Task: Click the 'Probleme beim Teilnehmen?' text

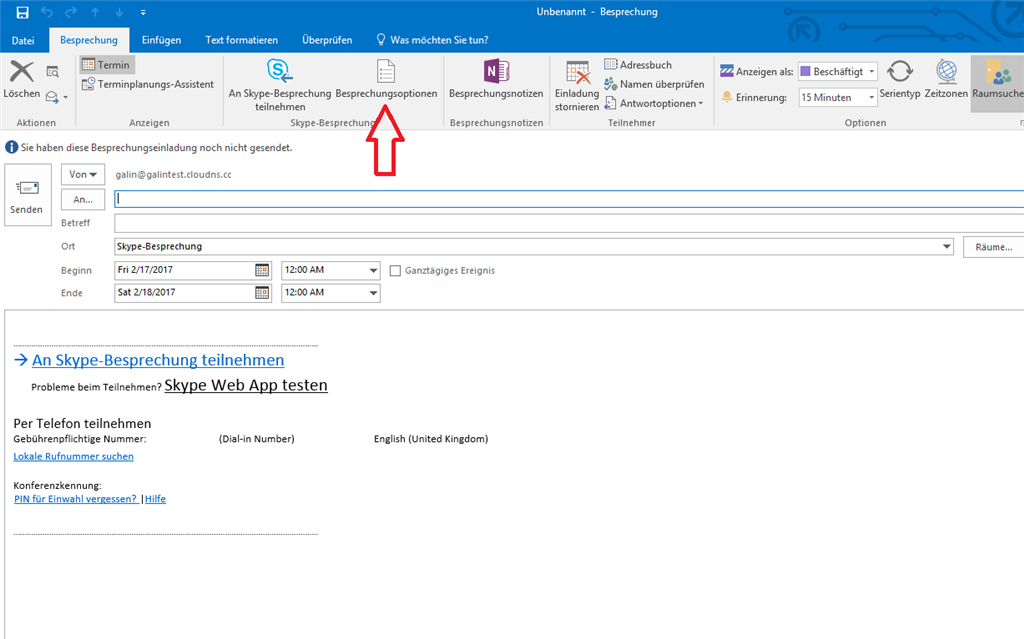Action: click(x=97, y=387)
